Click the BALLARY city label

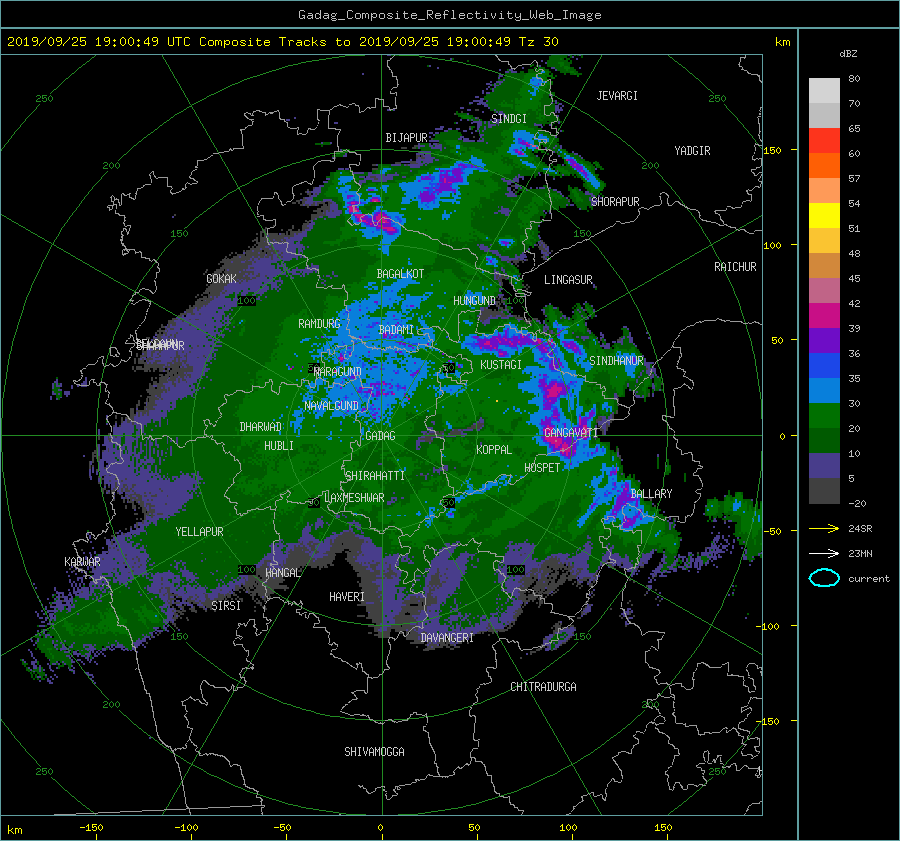pos(651,494)
